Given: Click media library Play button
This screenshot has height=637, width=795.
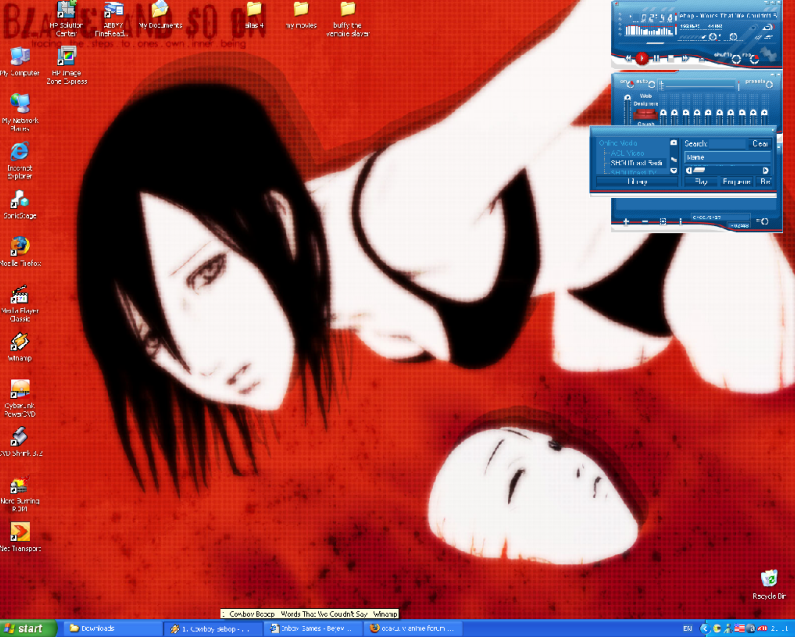Looking at the screenshot, I should point(701,182).
